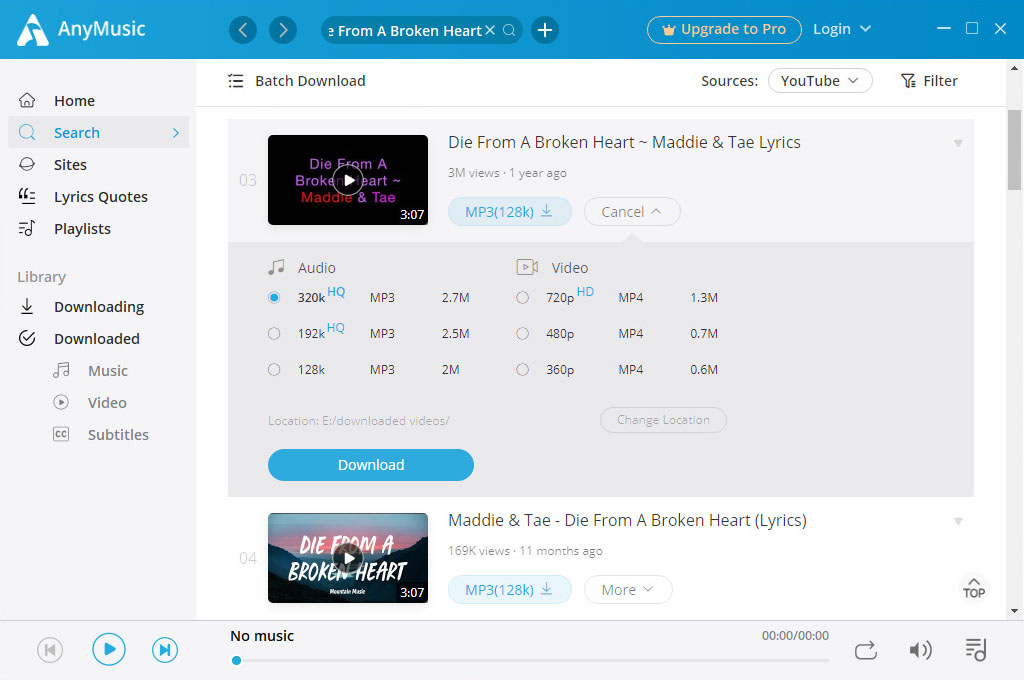Click the Change Location button
The width and height of the screenshot is (1024, 680).
click(x=663, y=420)
